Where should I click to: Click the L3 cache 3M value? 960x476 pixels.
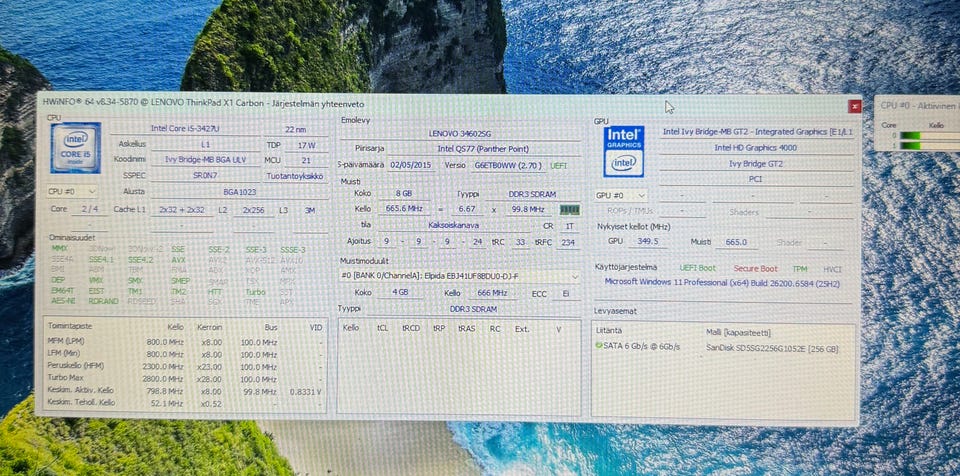tap(310, 210)
